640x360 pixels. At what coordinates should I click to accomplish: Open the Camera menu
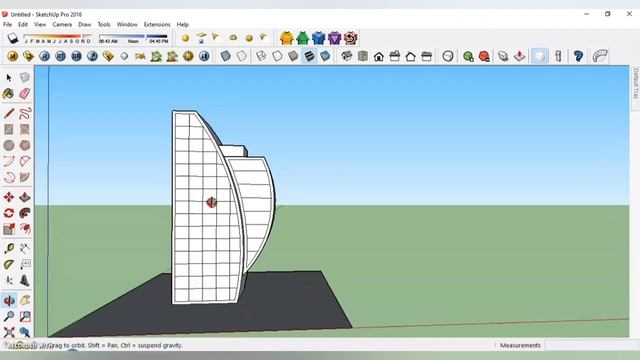(x=62, y=24)
